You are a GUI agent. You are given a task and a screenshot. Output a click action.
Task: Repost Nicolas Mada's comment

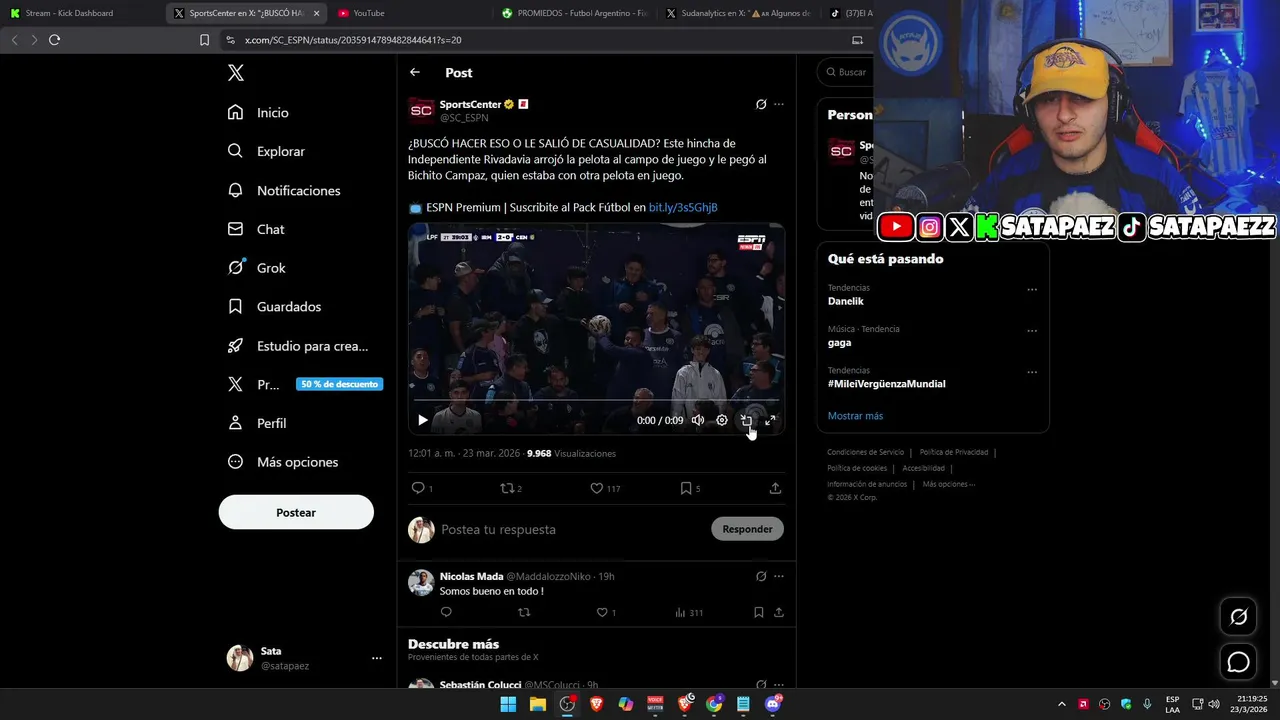524,612
